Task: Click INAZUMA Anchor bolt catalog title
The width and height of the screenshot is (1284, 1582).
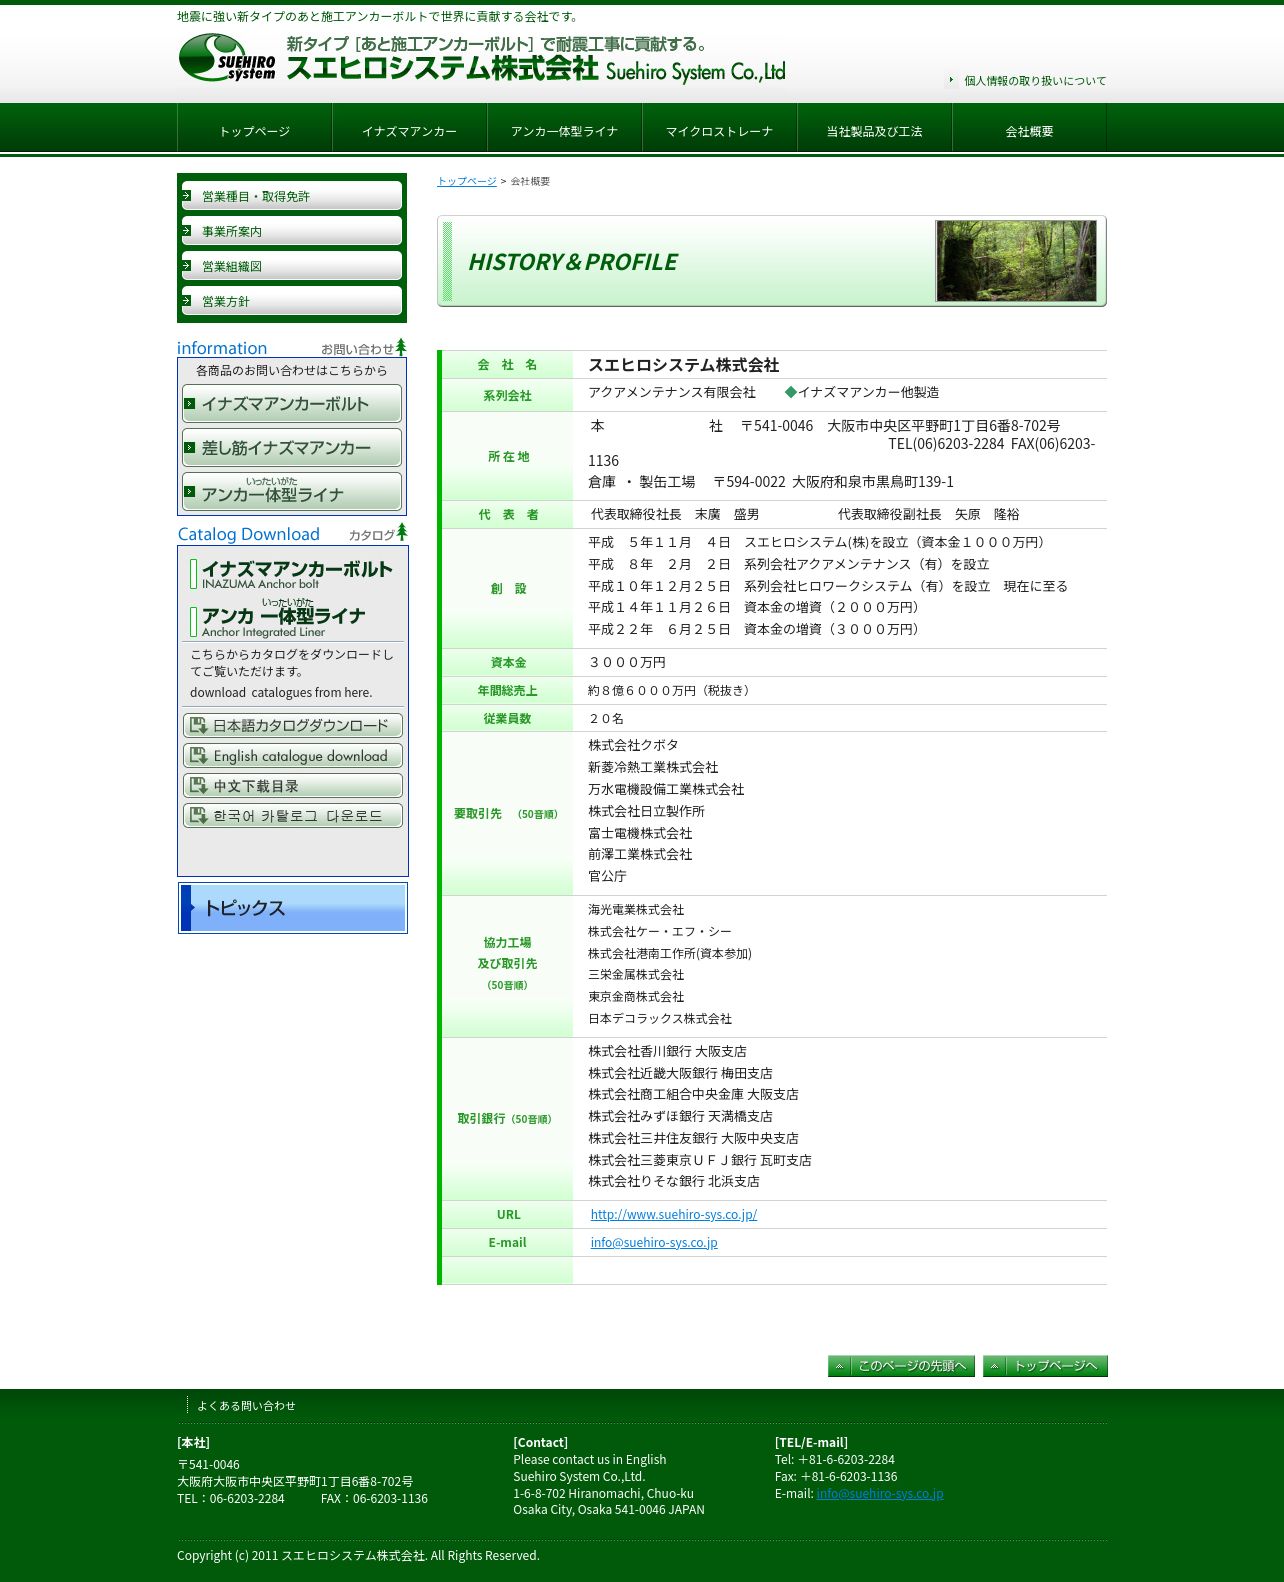Action: tap(291, 574)
